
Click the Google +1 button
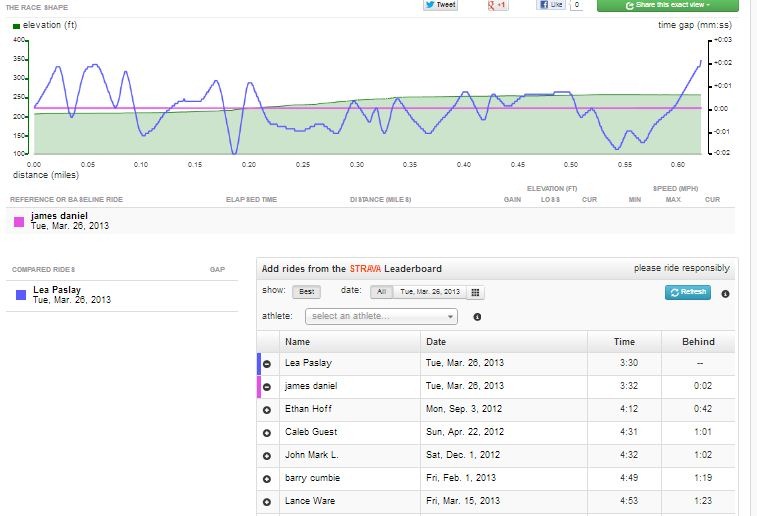pyautogui.click(x=497, y=5)
